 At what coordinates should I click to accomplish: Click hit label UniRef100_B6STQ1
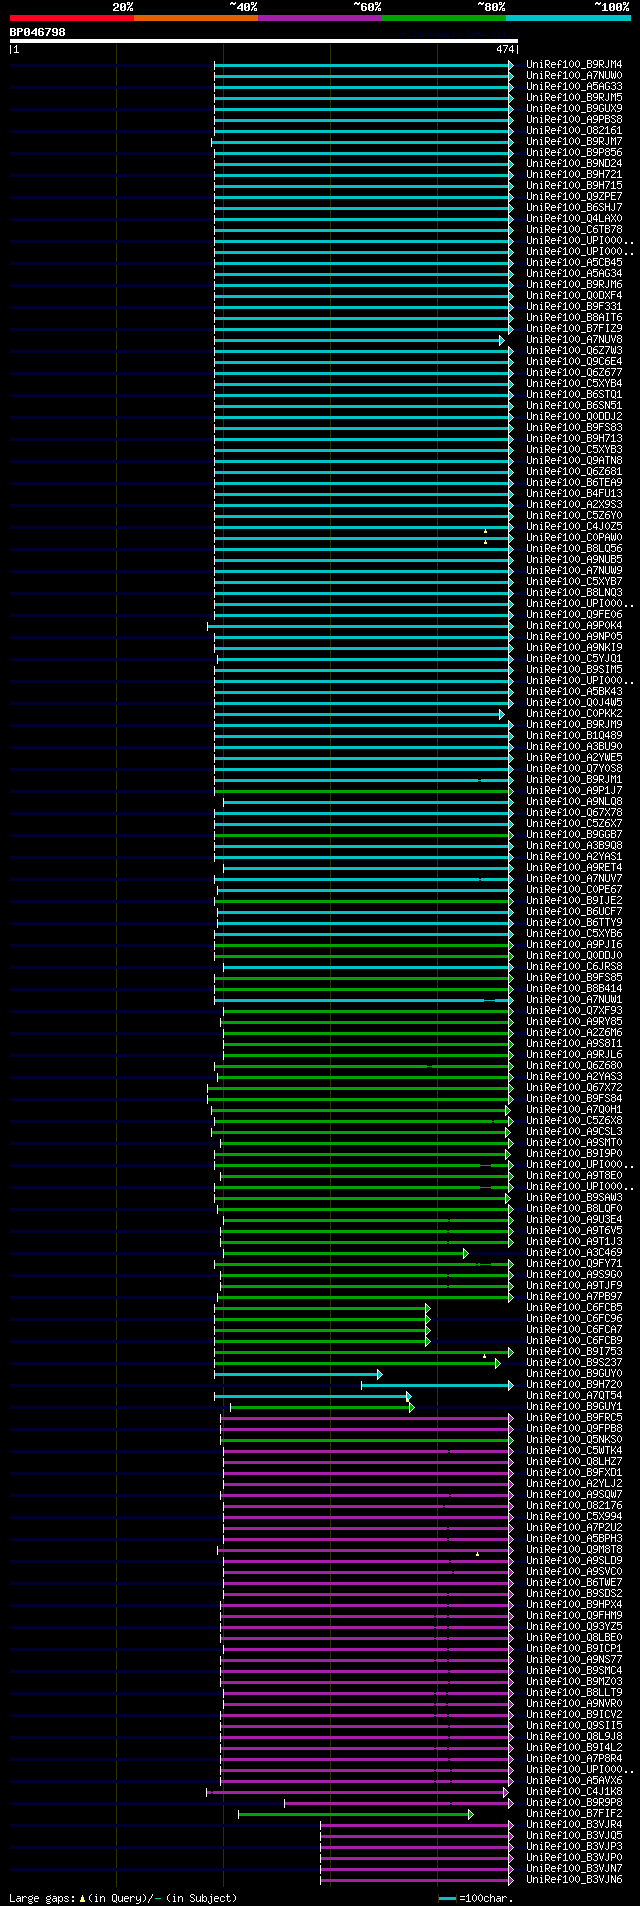[574, 395]
